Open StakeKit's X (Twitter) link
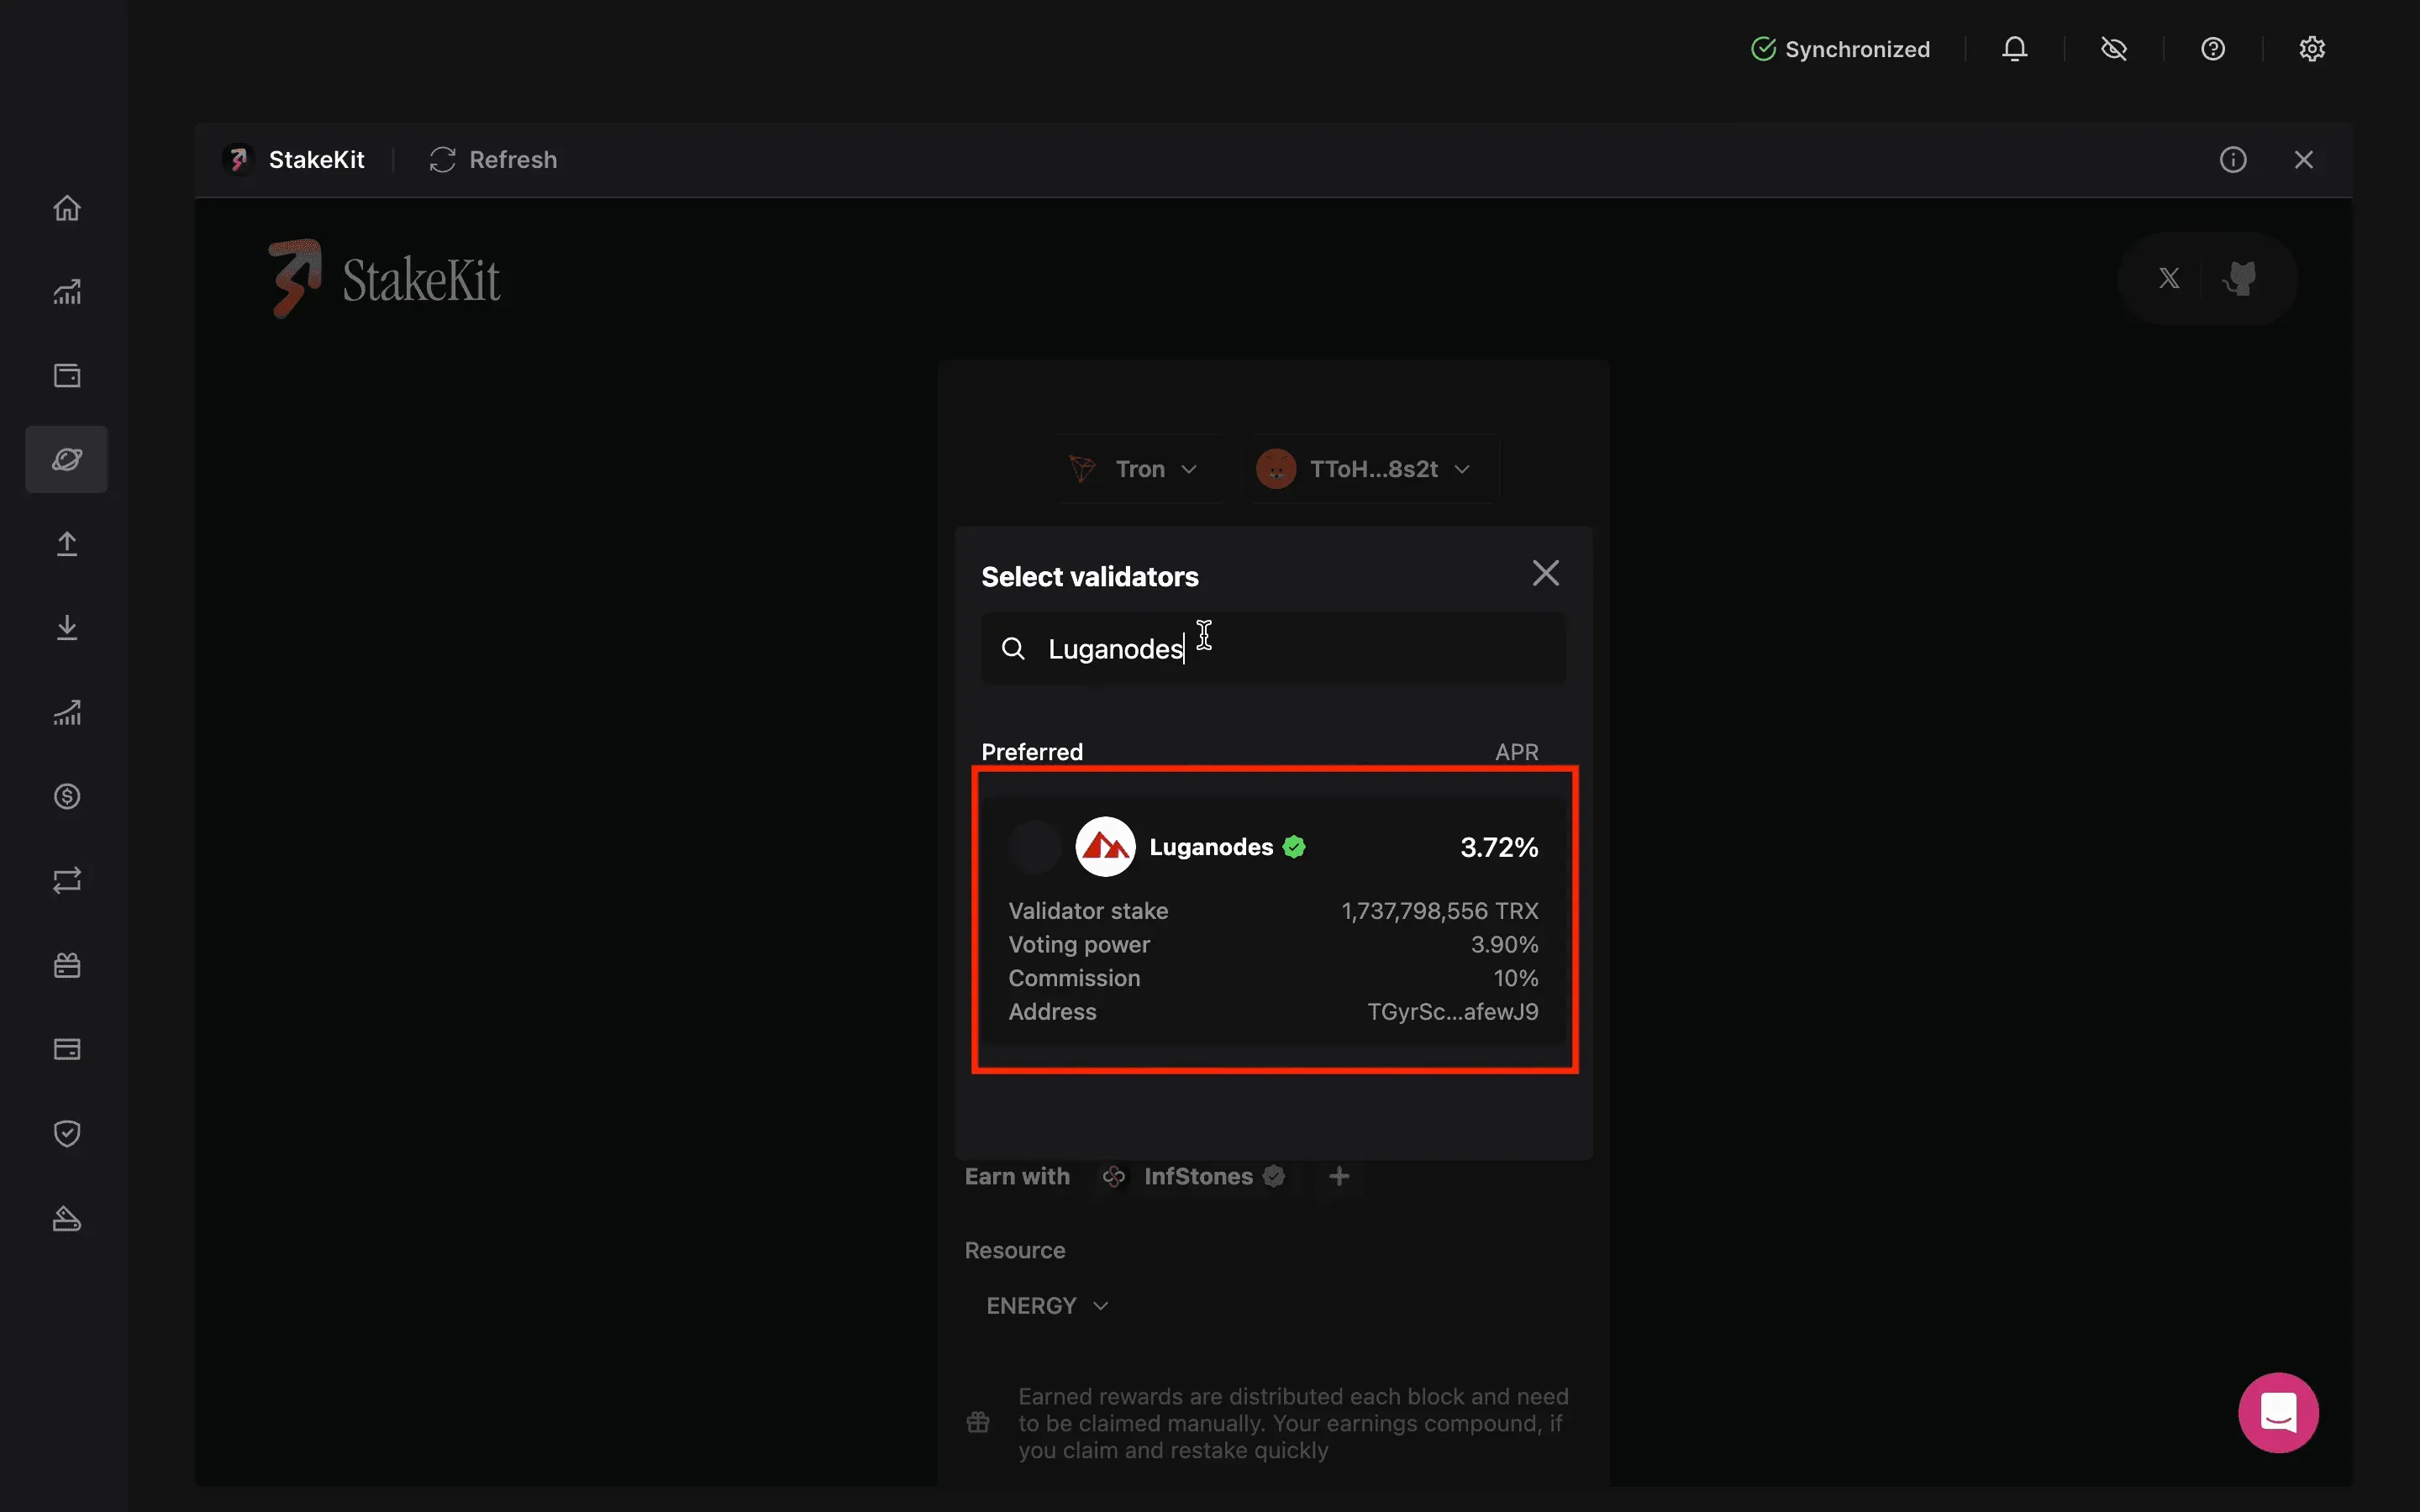2420x1512 pixels. coord(2169,278)
